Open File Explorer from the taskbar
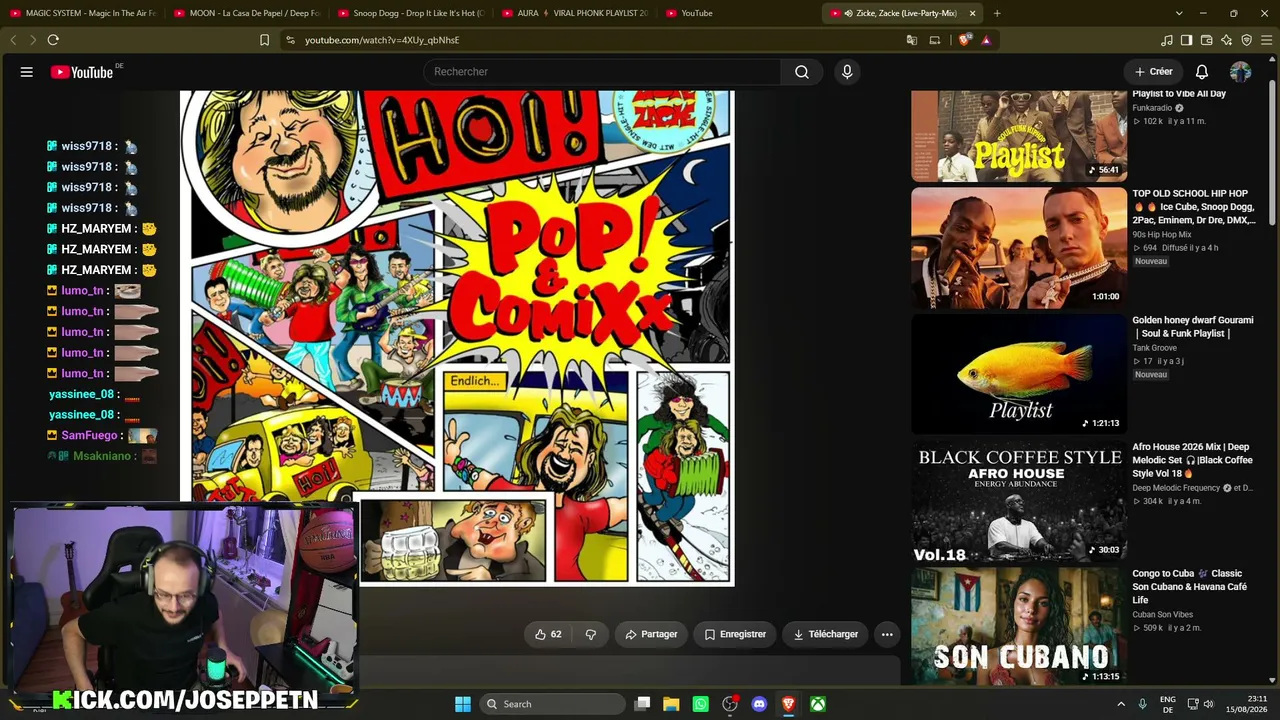The width and height of the screenshot is (1280, 720). [671, 704]
